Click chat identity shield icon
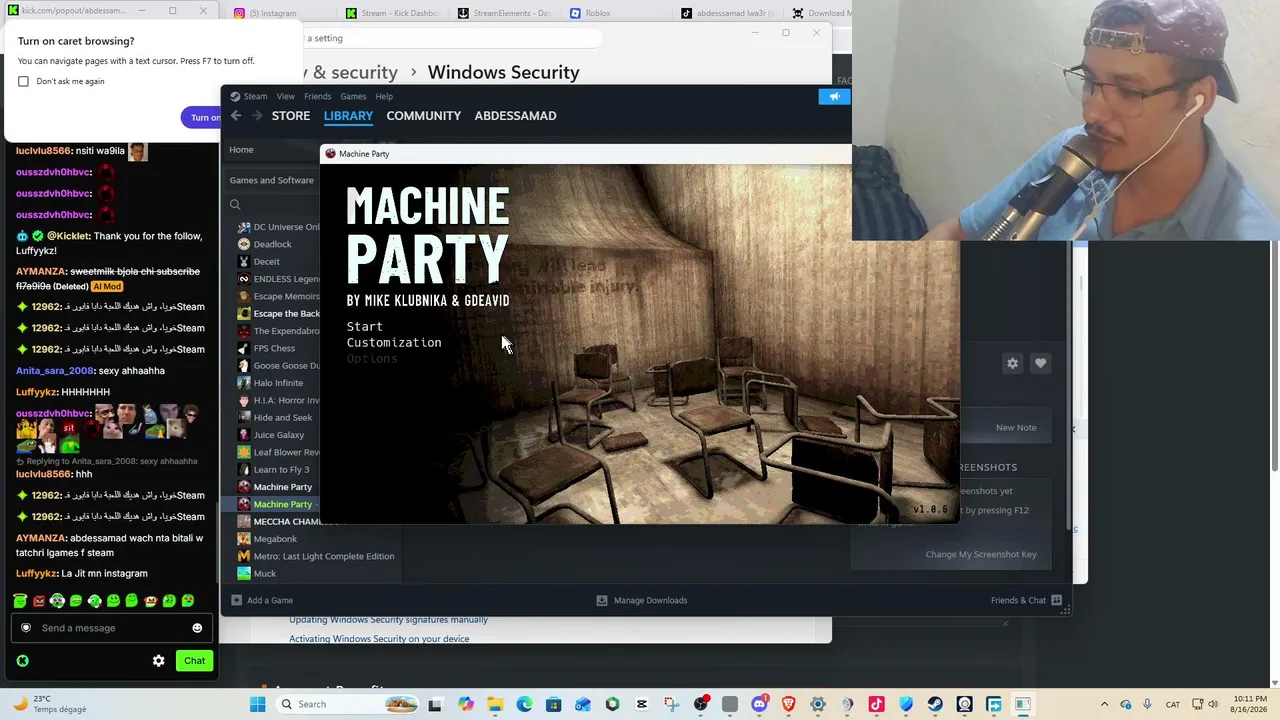The height and width of the screenshot is (720, 1280). (26, 628)
